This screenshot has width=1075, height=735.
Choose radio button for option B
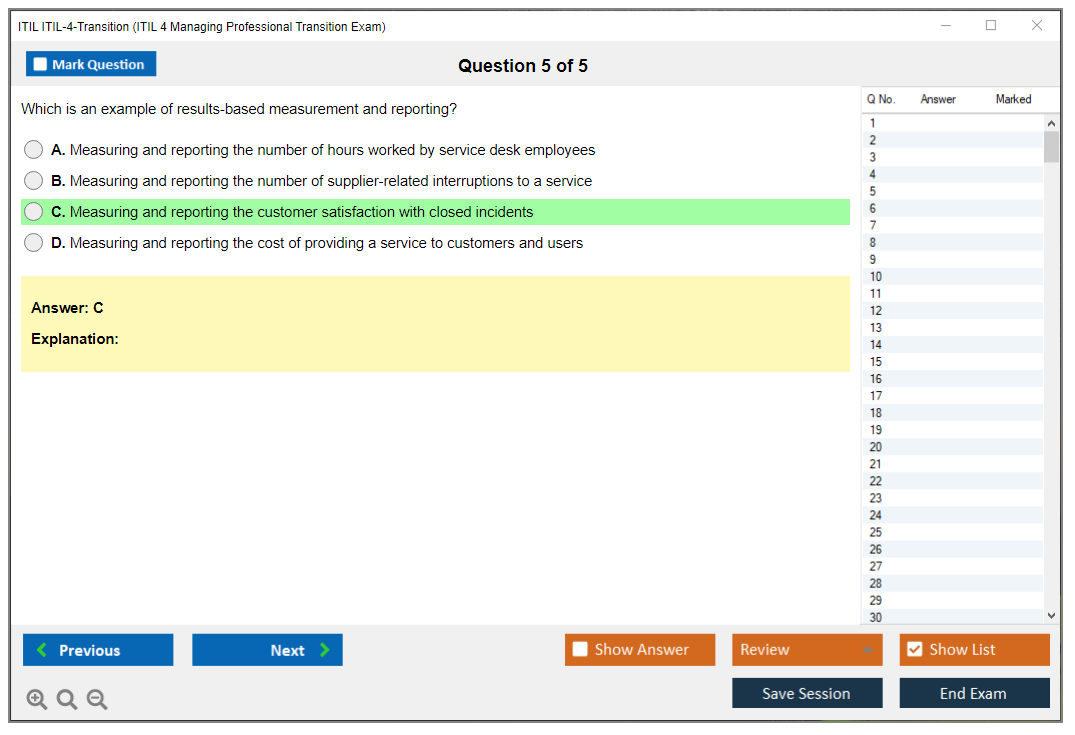[34, 181]
